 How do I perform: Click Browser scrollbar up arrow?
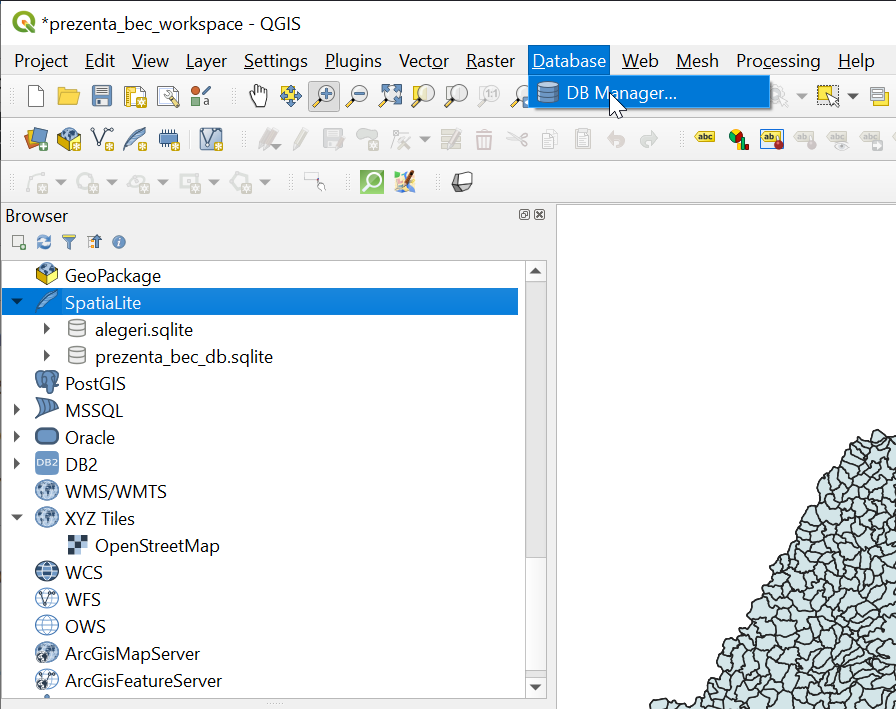click(535, 271)
